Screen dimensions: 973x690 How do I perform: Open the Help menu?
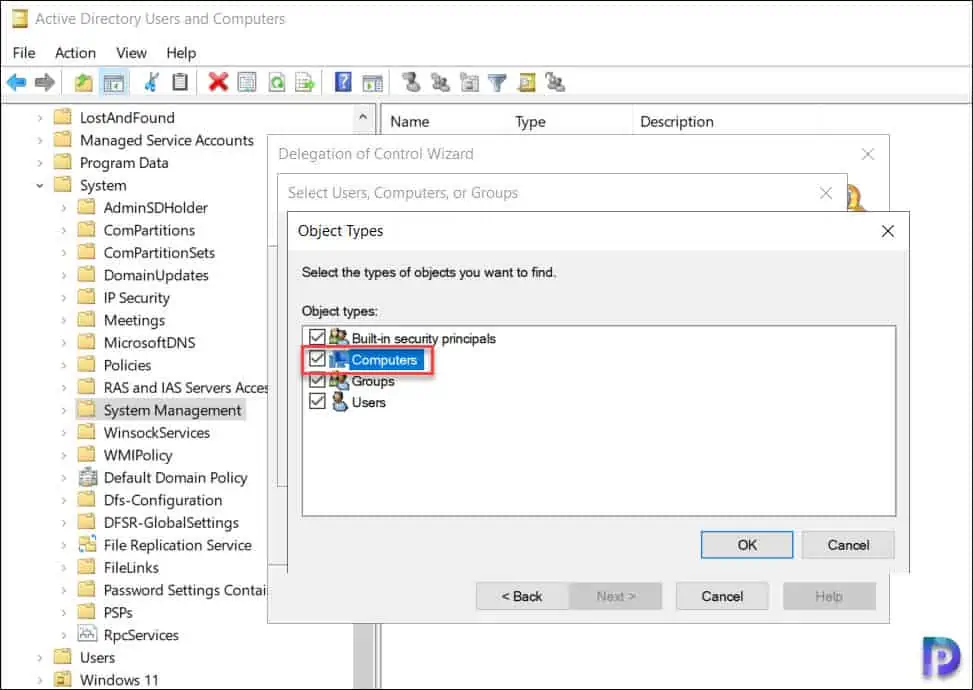tap(181, 53)
